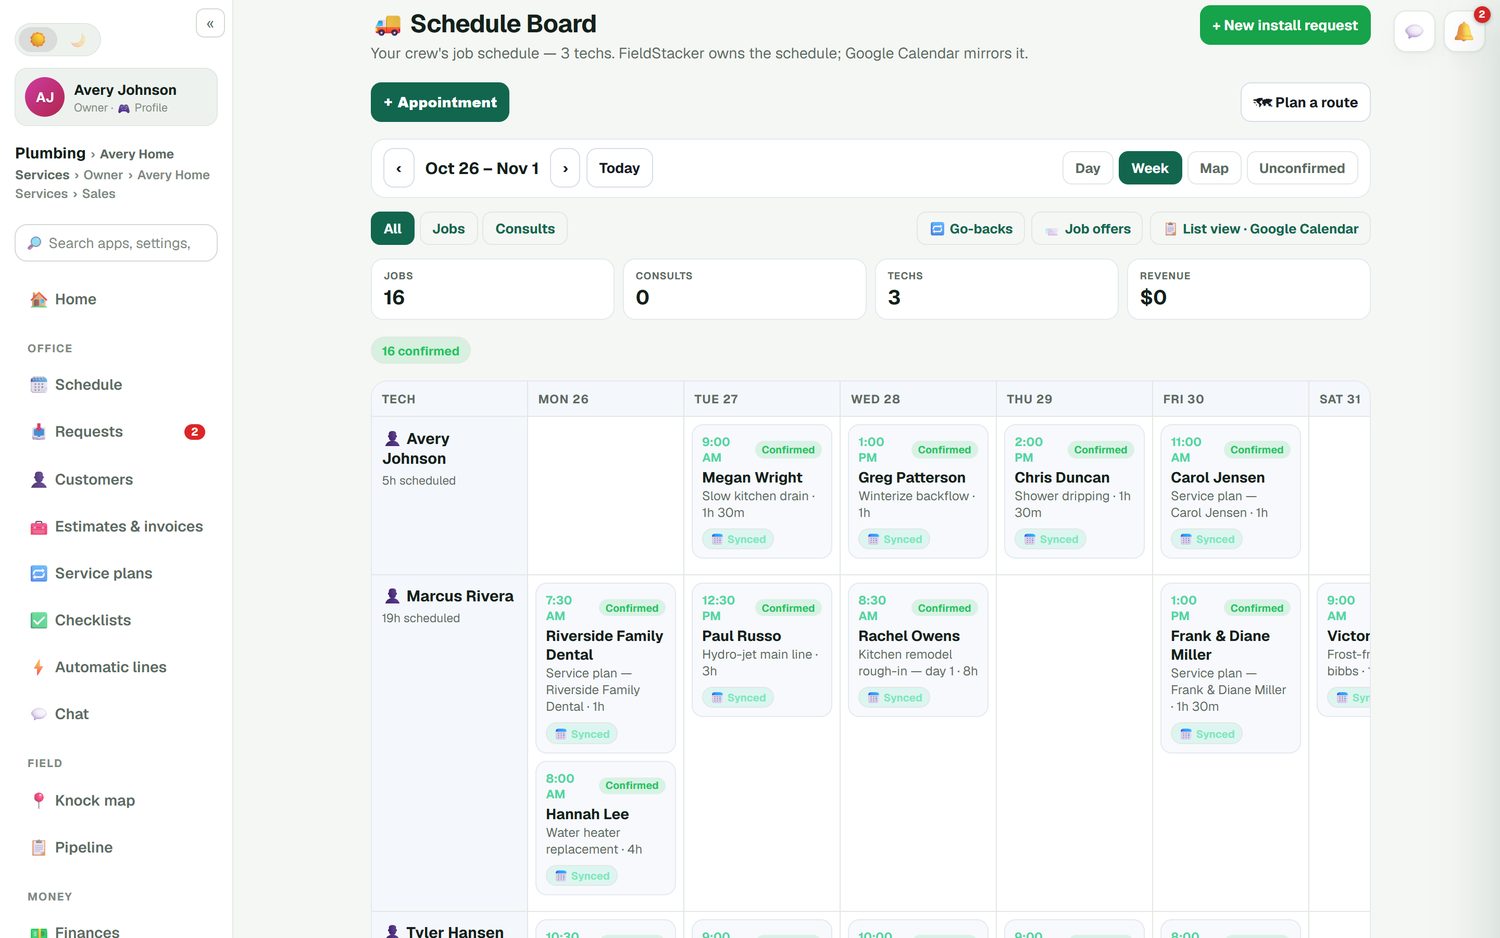Add a new Appointment
The width and height of the screenshot is (1500, 938).
(440, 102)
